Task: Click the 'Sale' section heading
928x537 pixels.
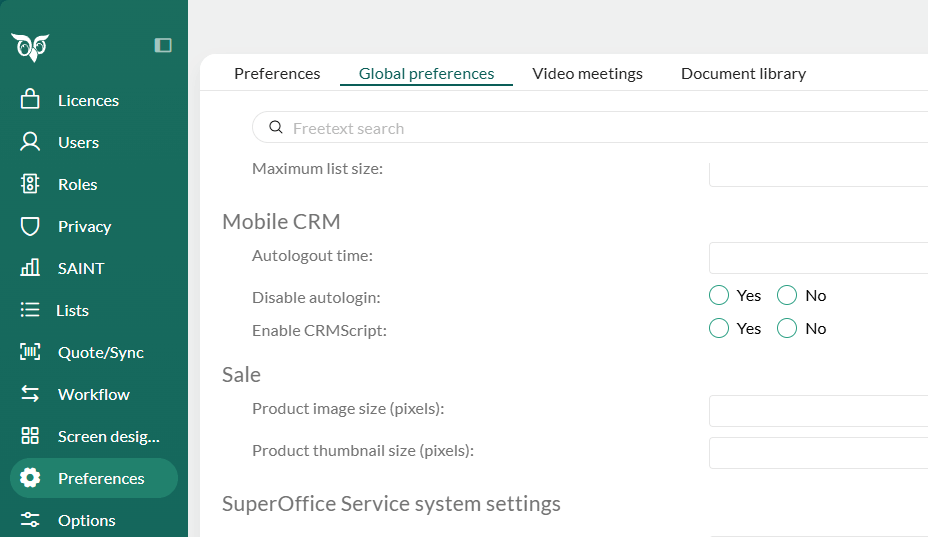Action: coord(241,375)
